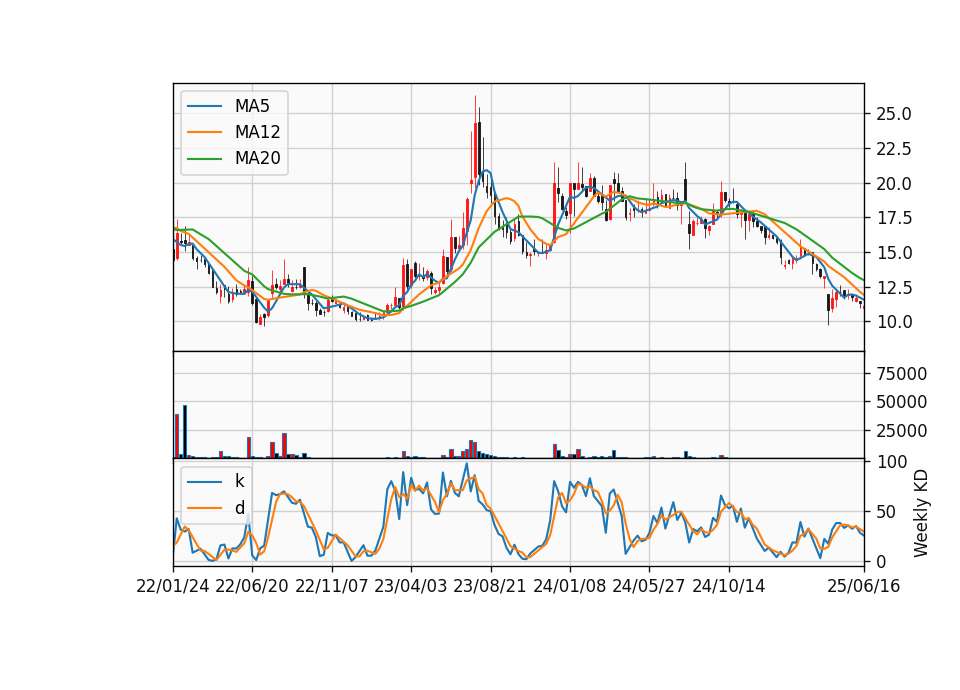Viewport: 960px width, 690px height.
Task: Click the blue k legend line sample
Action: coord(204,482)
